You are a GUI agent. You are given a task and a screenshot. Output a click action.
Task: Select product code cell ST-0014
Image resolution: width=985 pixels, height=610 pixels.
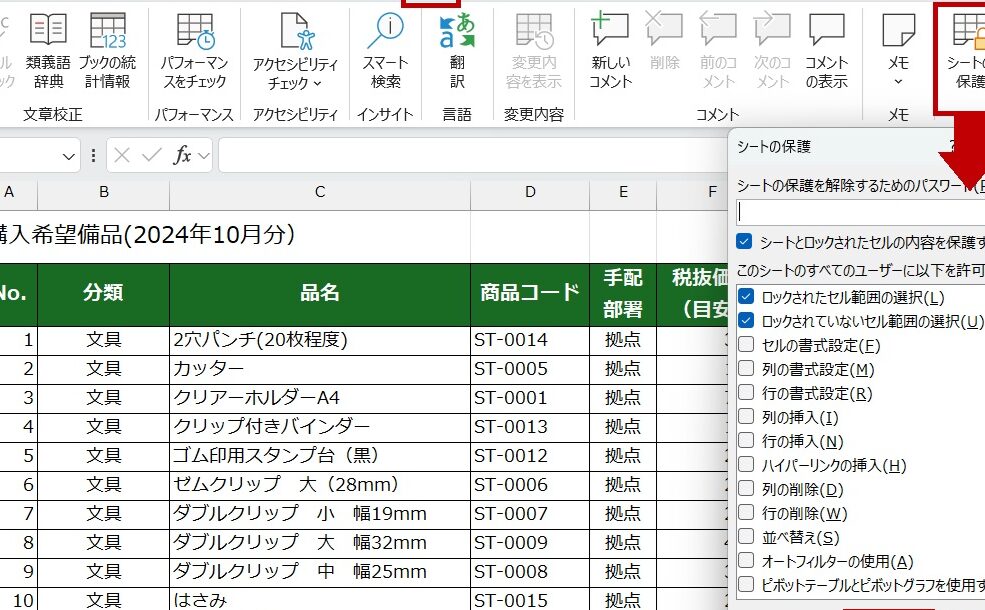coord(530,340)
